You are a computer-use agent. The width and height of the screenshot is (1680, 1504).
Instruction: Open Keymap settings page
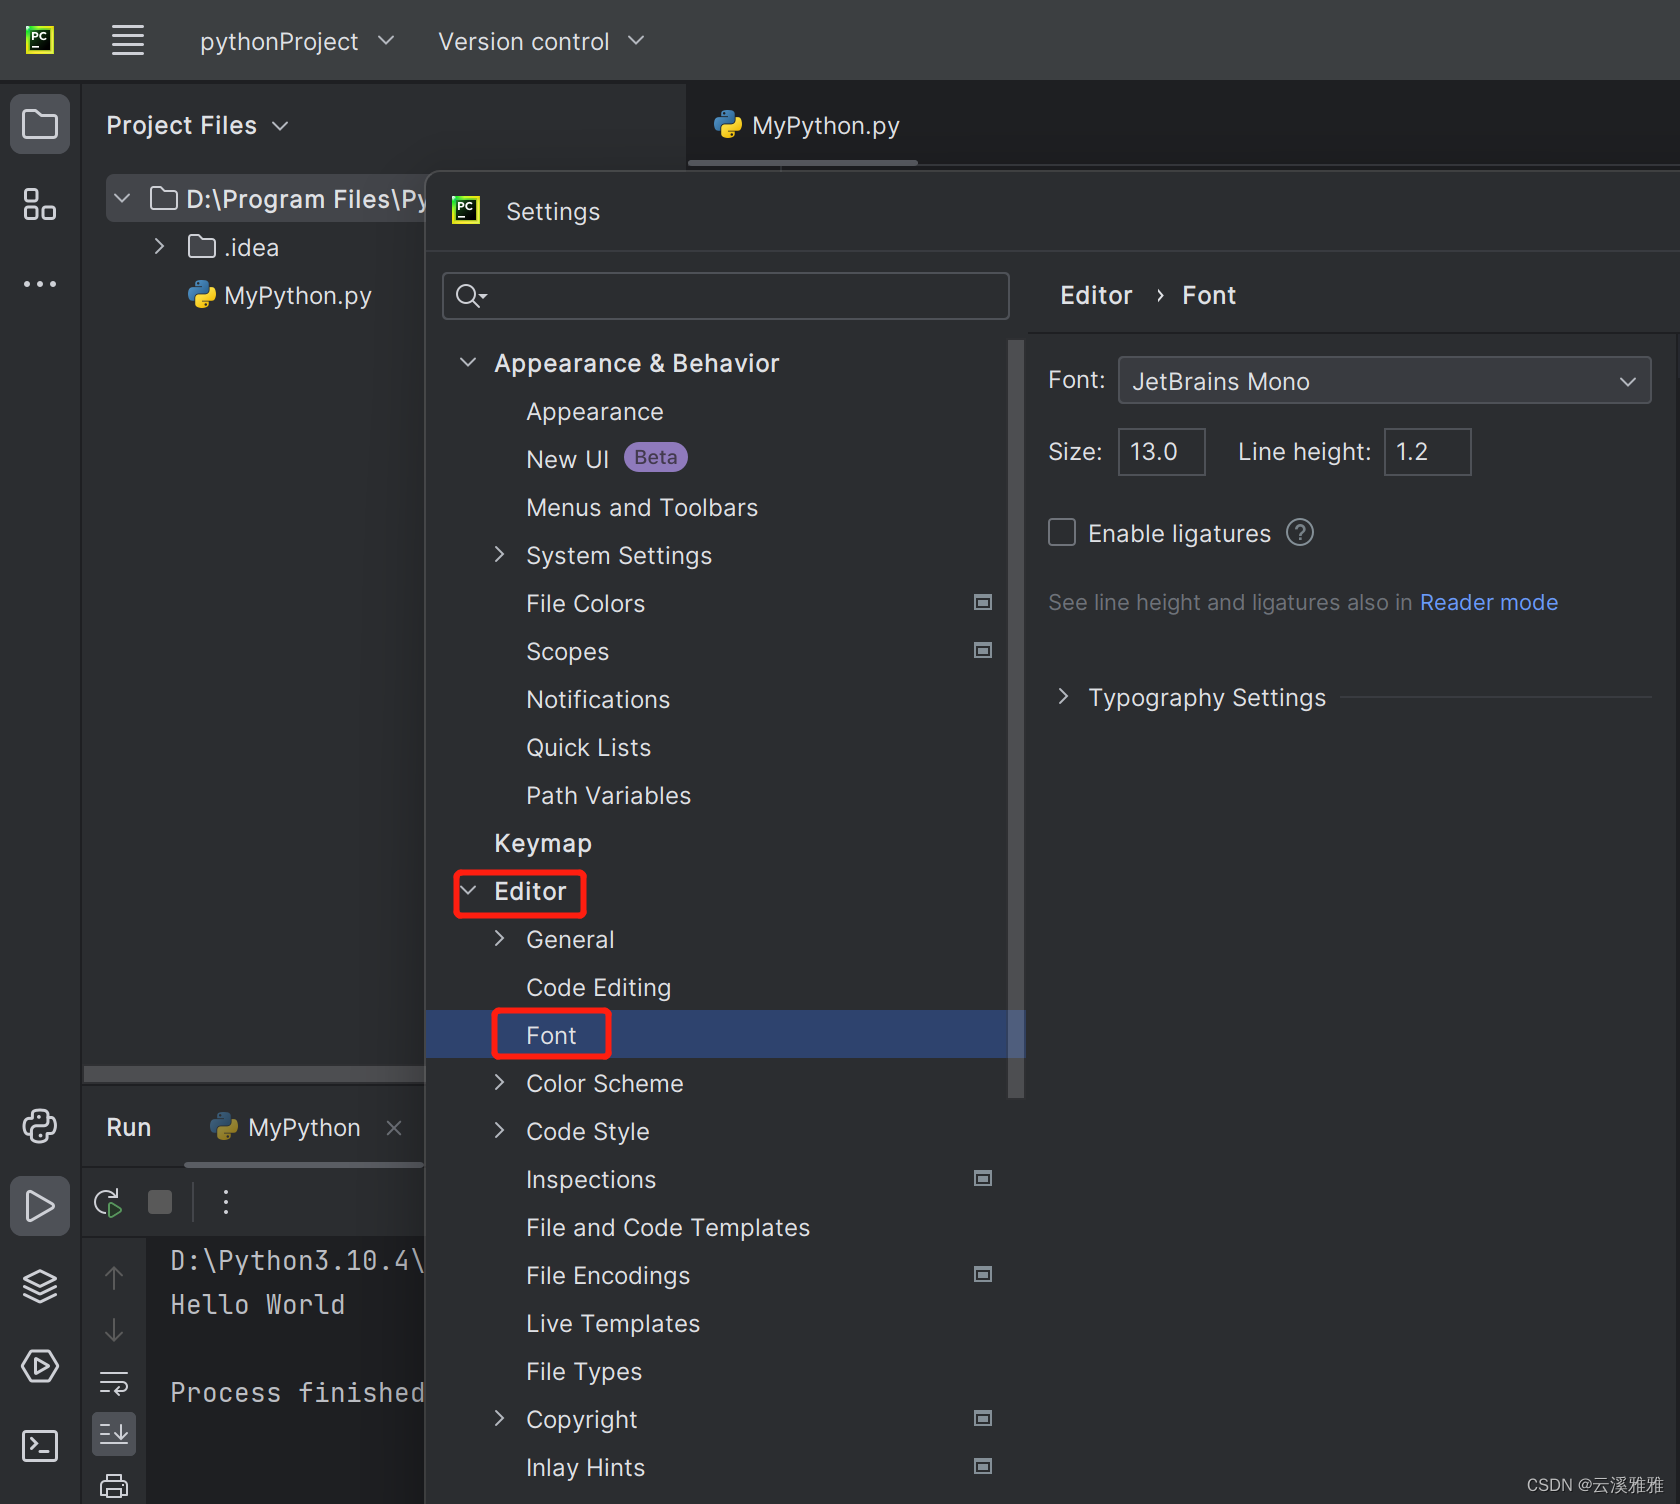(x=543, y=843)
